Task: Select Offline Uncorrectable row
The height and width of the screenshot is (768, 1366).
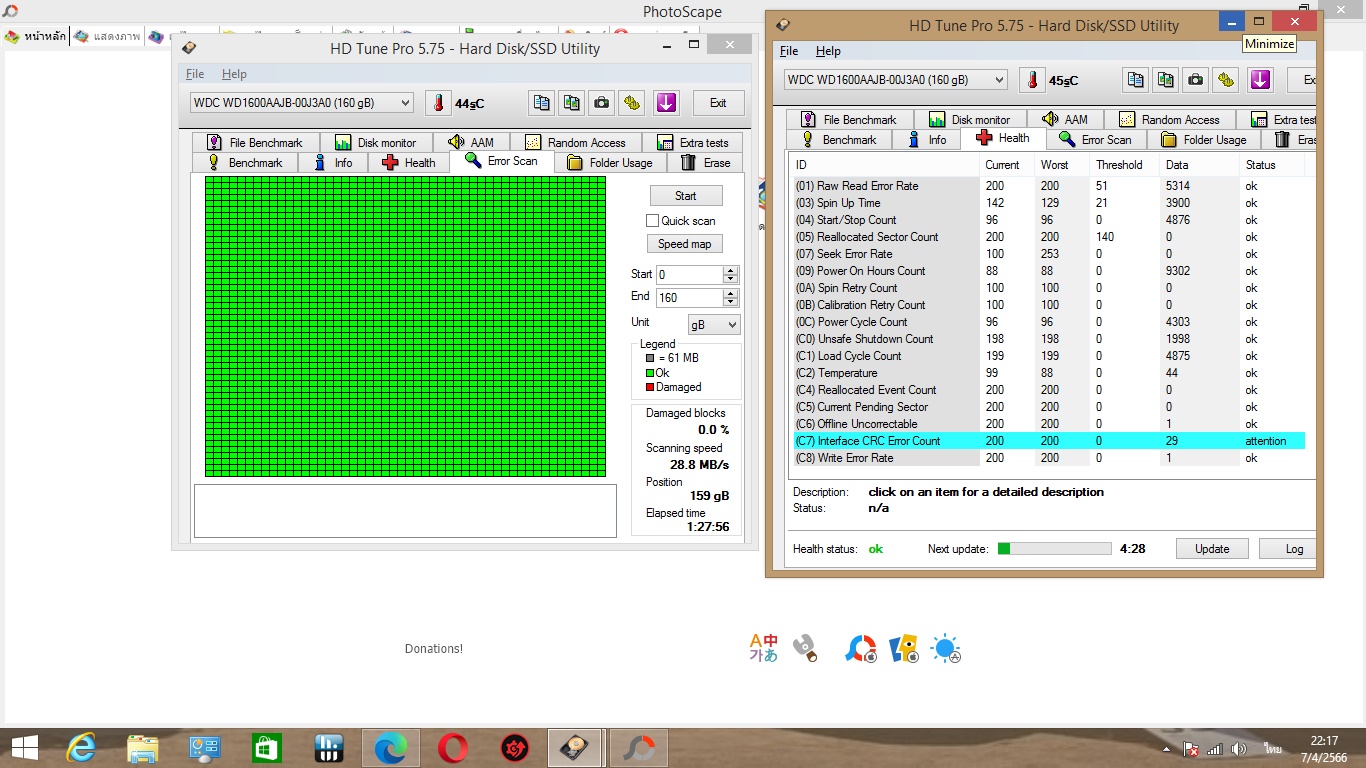Action: pos(1049,424)
